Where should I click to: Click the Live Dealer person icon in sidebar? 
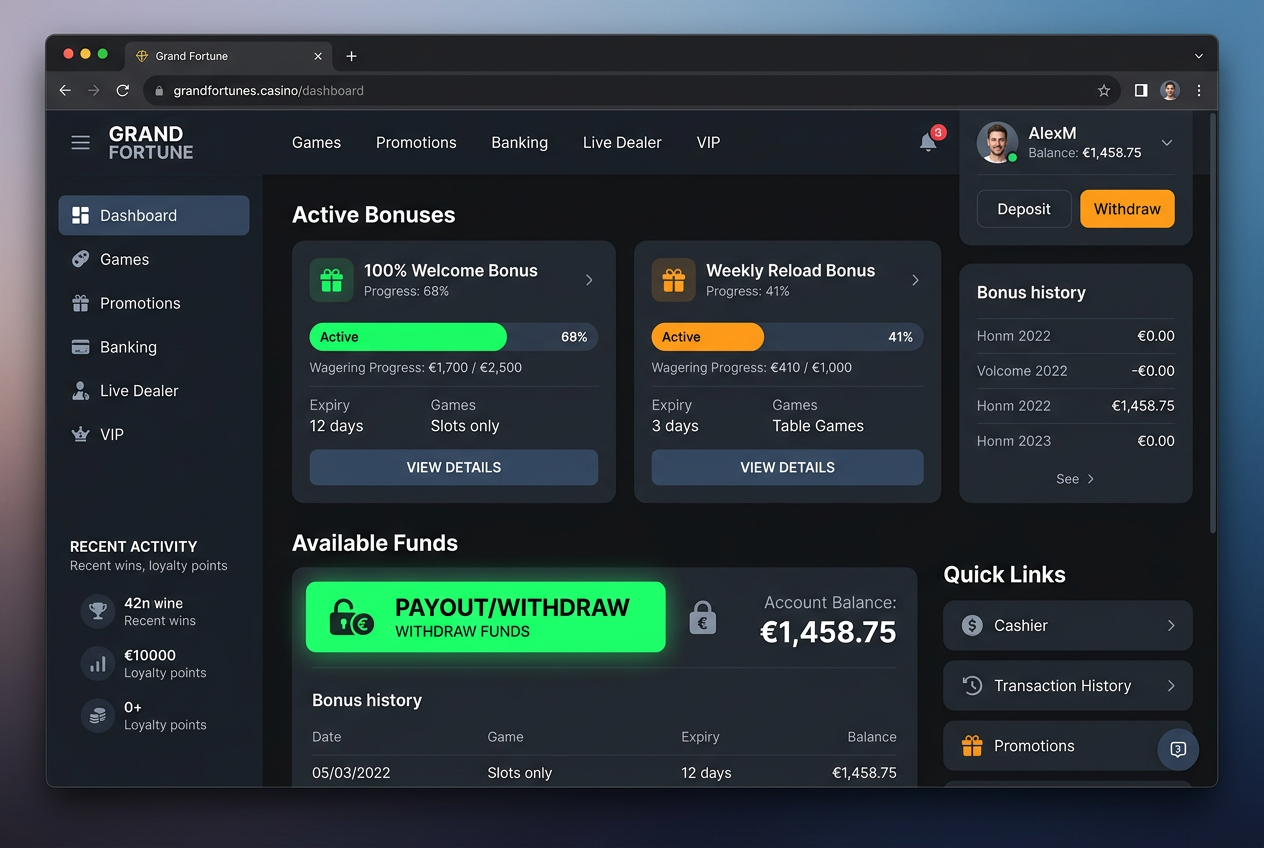(81, 391)
